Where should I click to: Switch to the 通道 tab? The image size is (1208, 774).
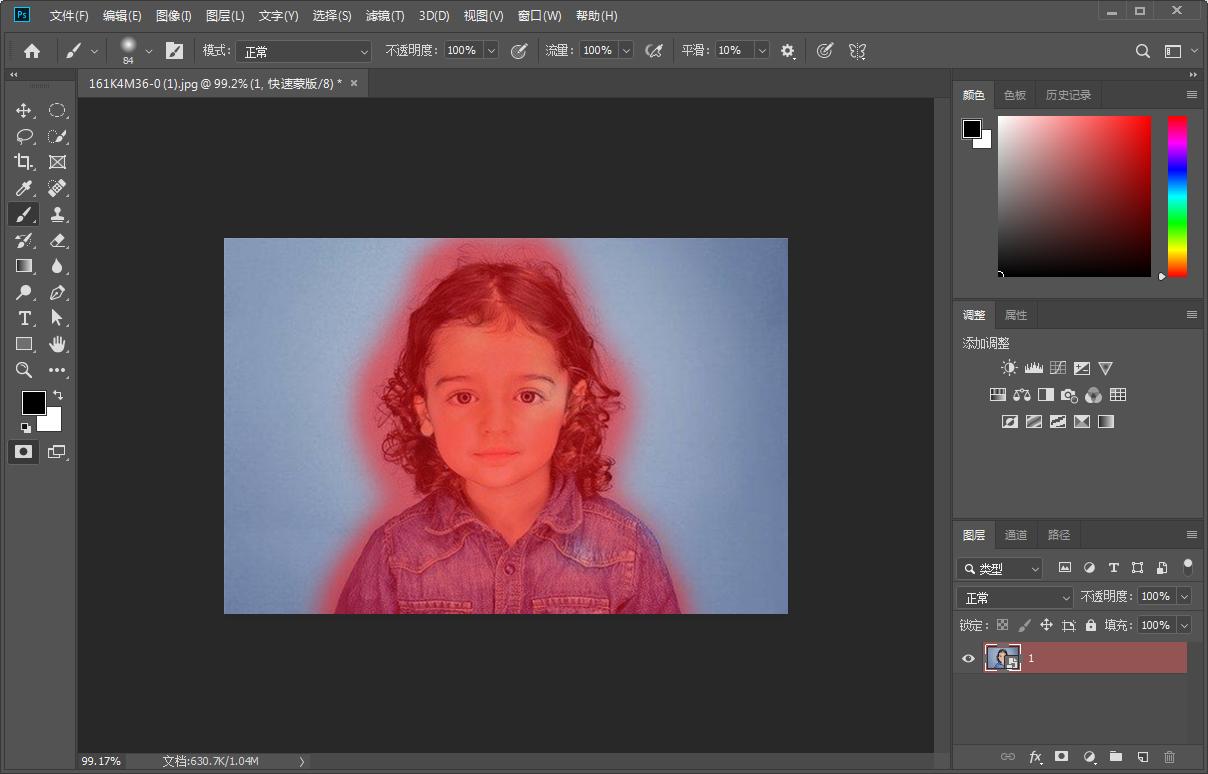click(1015, 535)
